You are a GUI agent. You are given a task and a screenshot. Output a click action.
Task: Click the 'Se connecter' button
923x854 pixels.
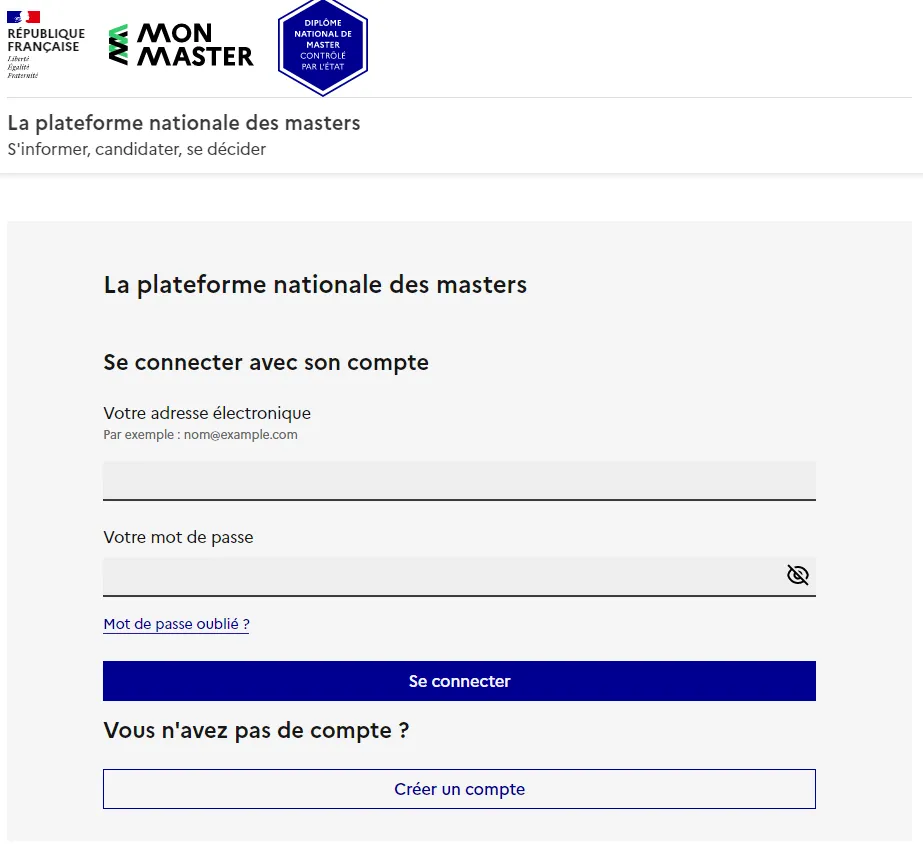pyautogui.click(x=459, y=681)
